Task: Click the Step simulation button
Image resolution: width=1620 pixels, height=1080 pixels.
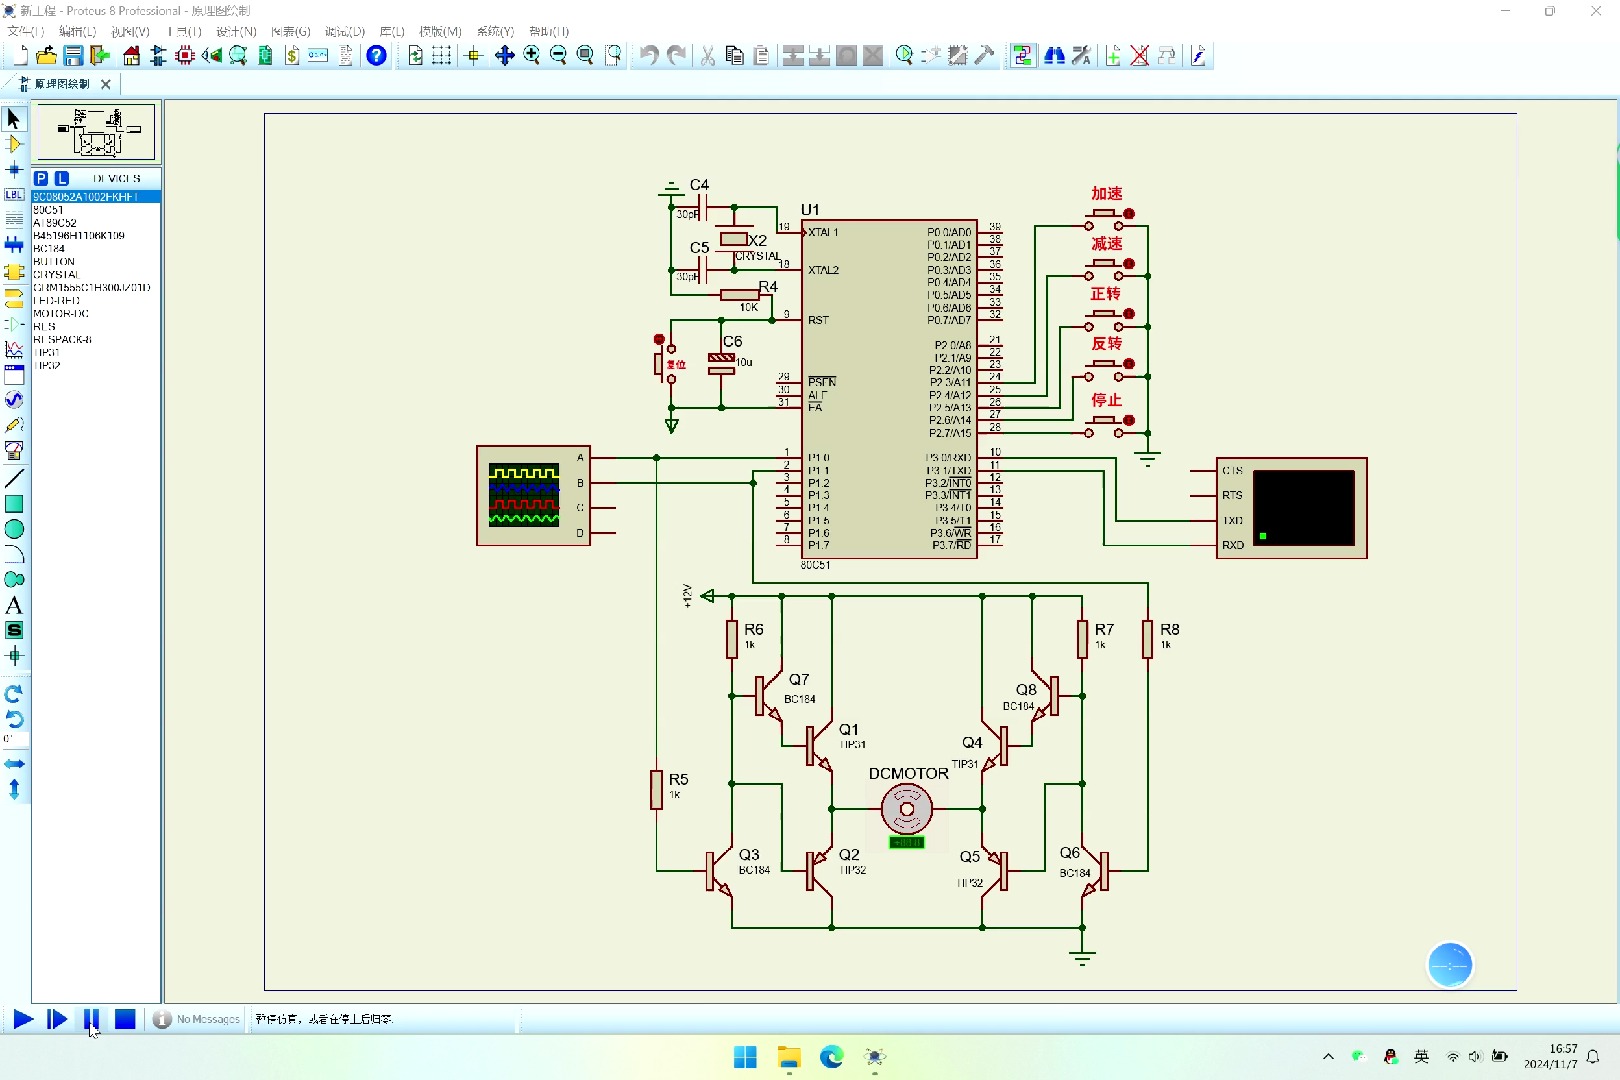Action: [x=57, y=1019]
